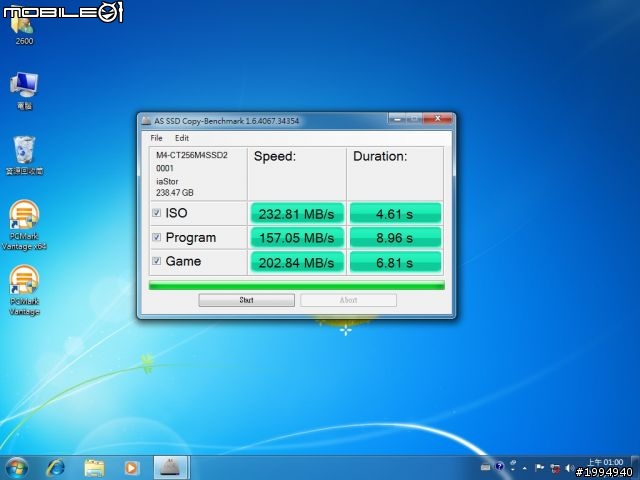Close the AS SSD Copy-Benchmark window
Image resolution: width=640 pixels, height=480 pixels.
click(x=438, y=119)
